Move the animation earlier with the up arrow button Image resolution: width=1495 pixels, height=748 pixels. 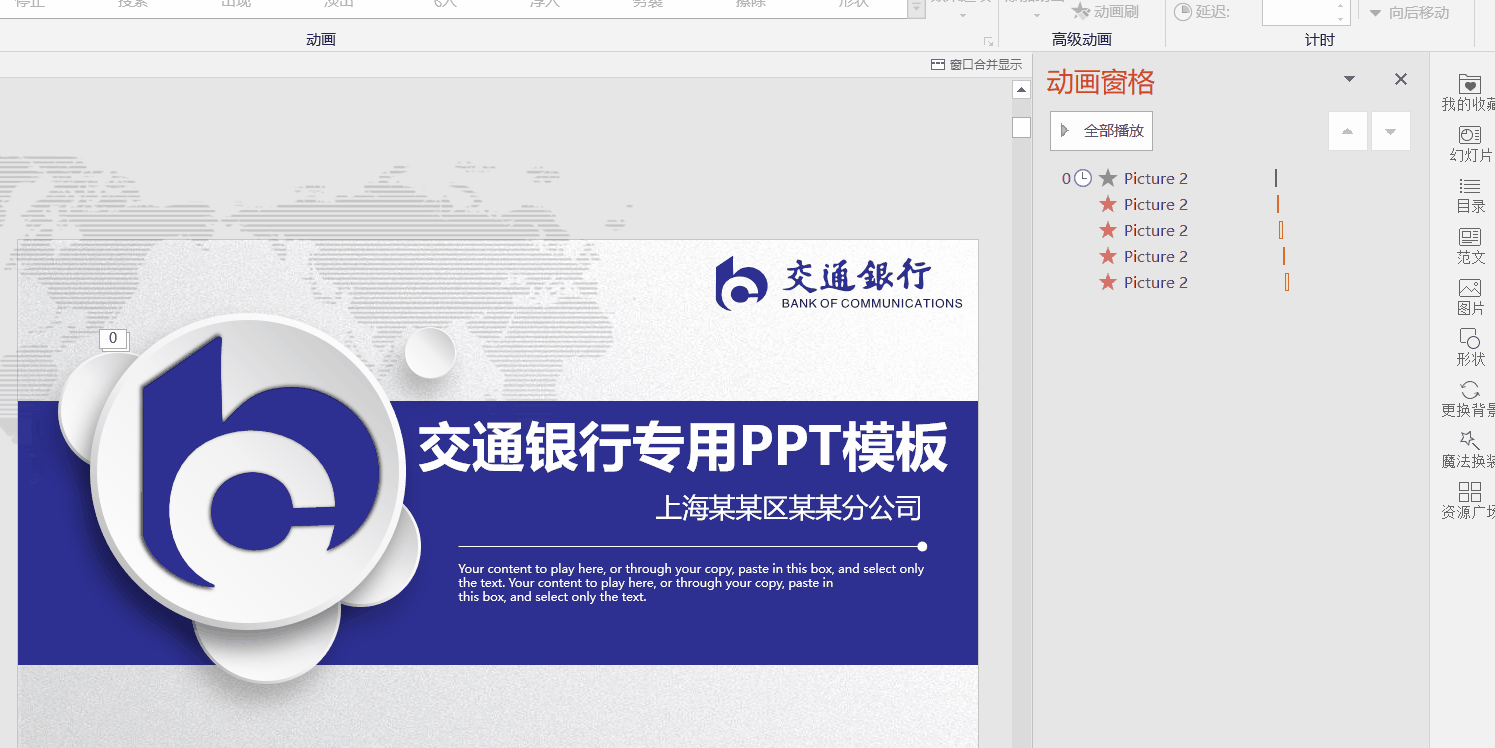tap(1348, 131)
